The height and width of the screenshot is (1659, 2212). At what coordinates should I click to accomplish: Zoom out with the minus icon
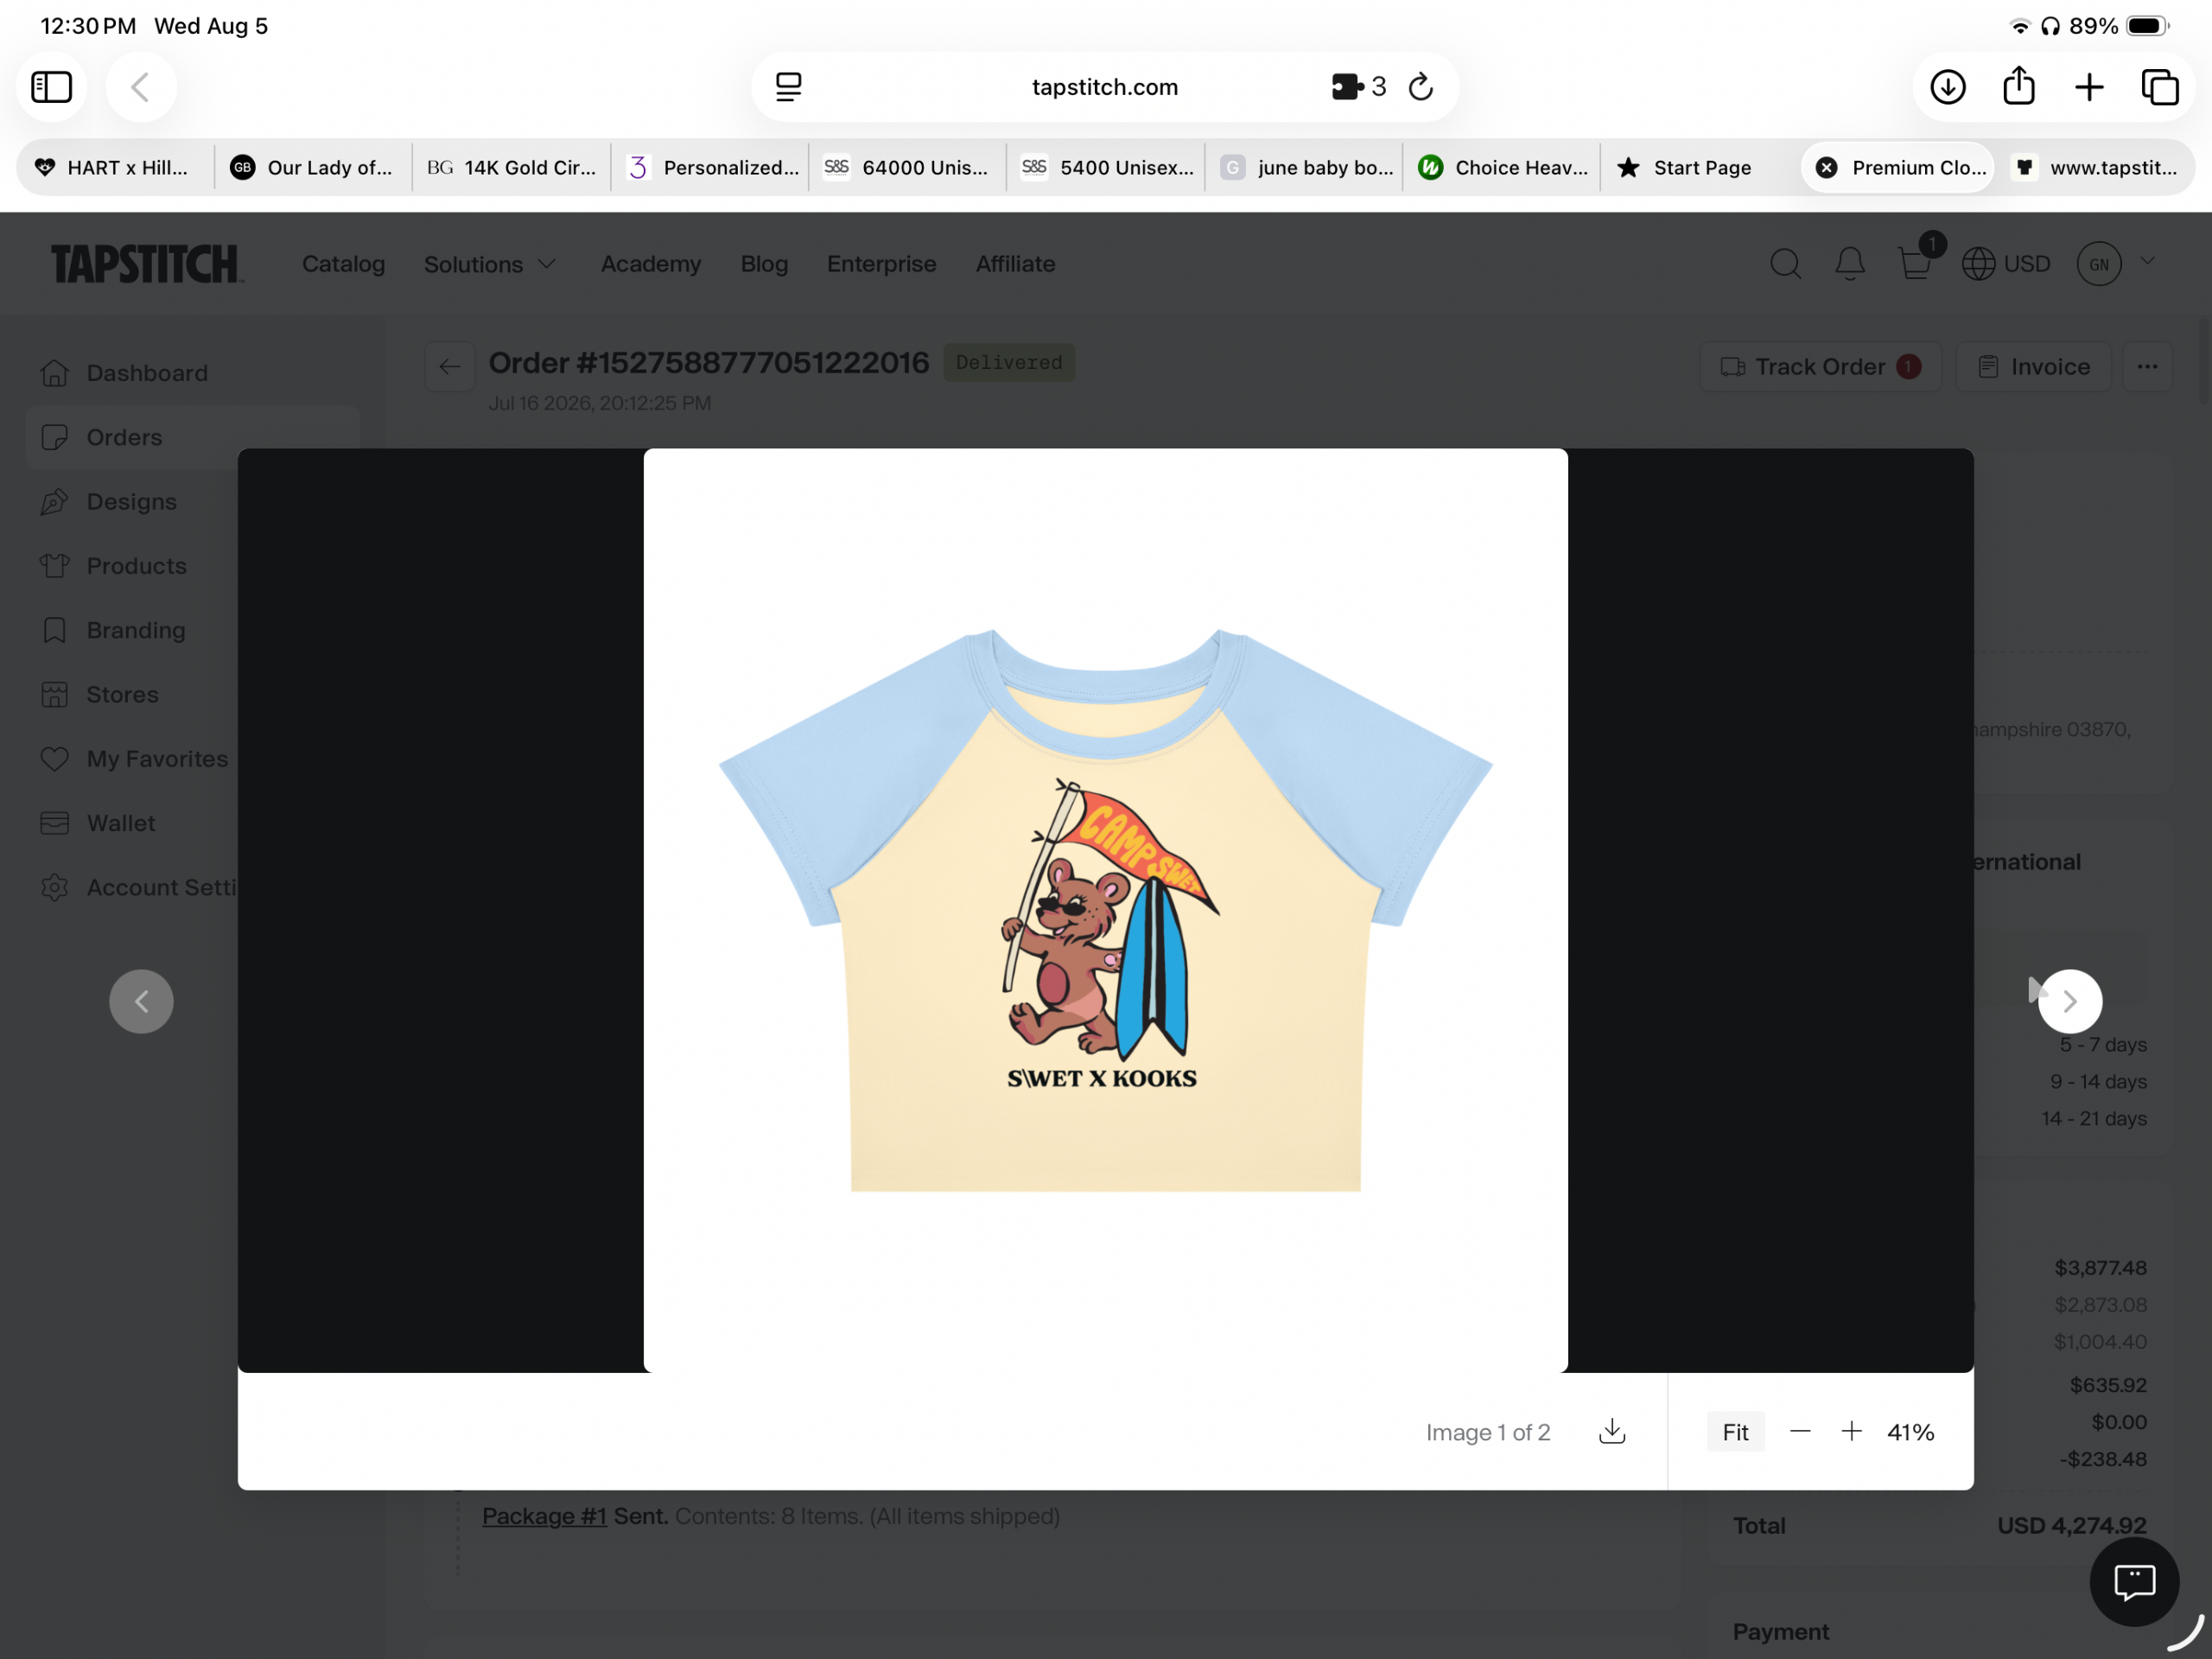coord(1800,1432)
